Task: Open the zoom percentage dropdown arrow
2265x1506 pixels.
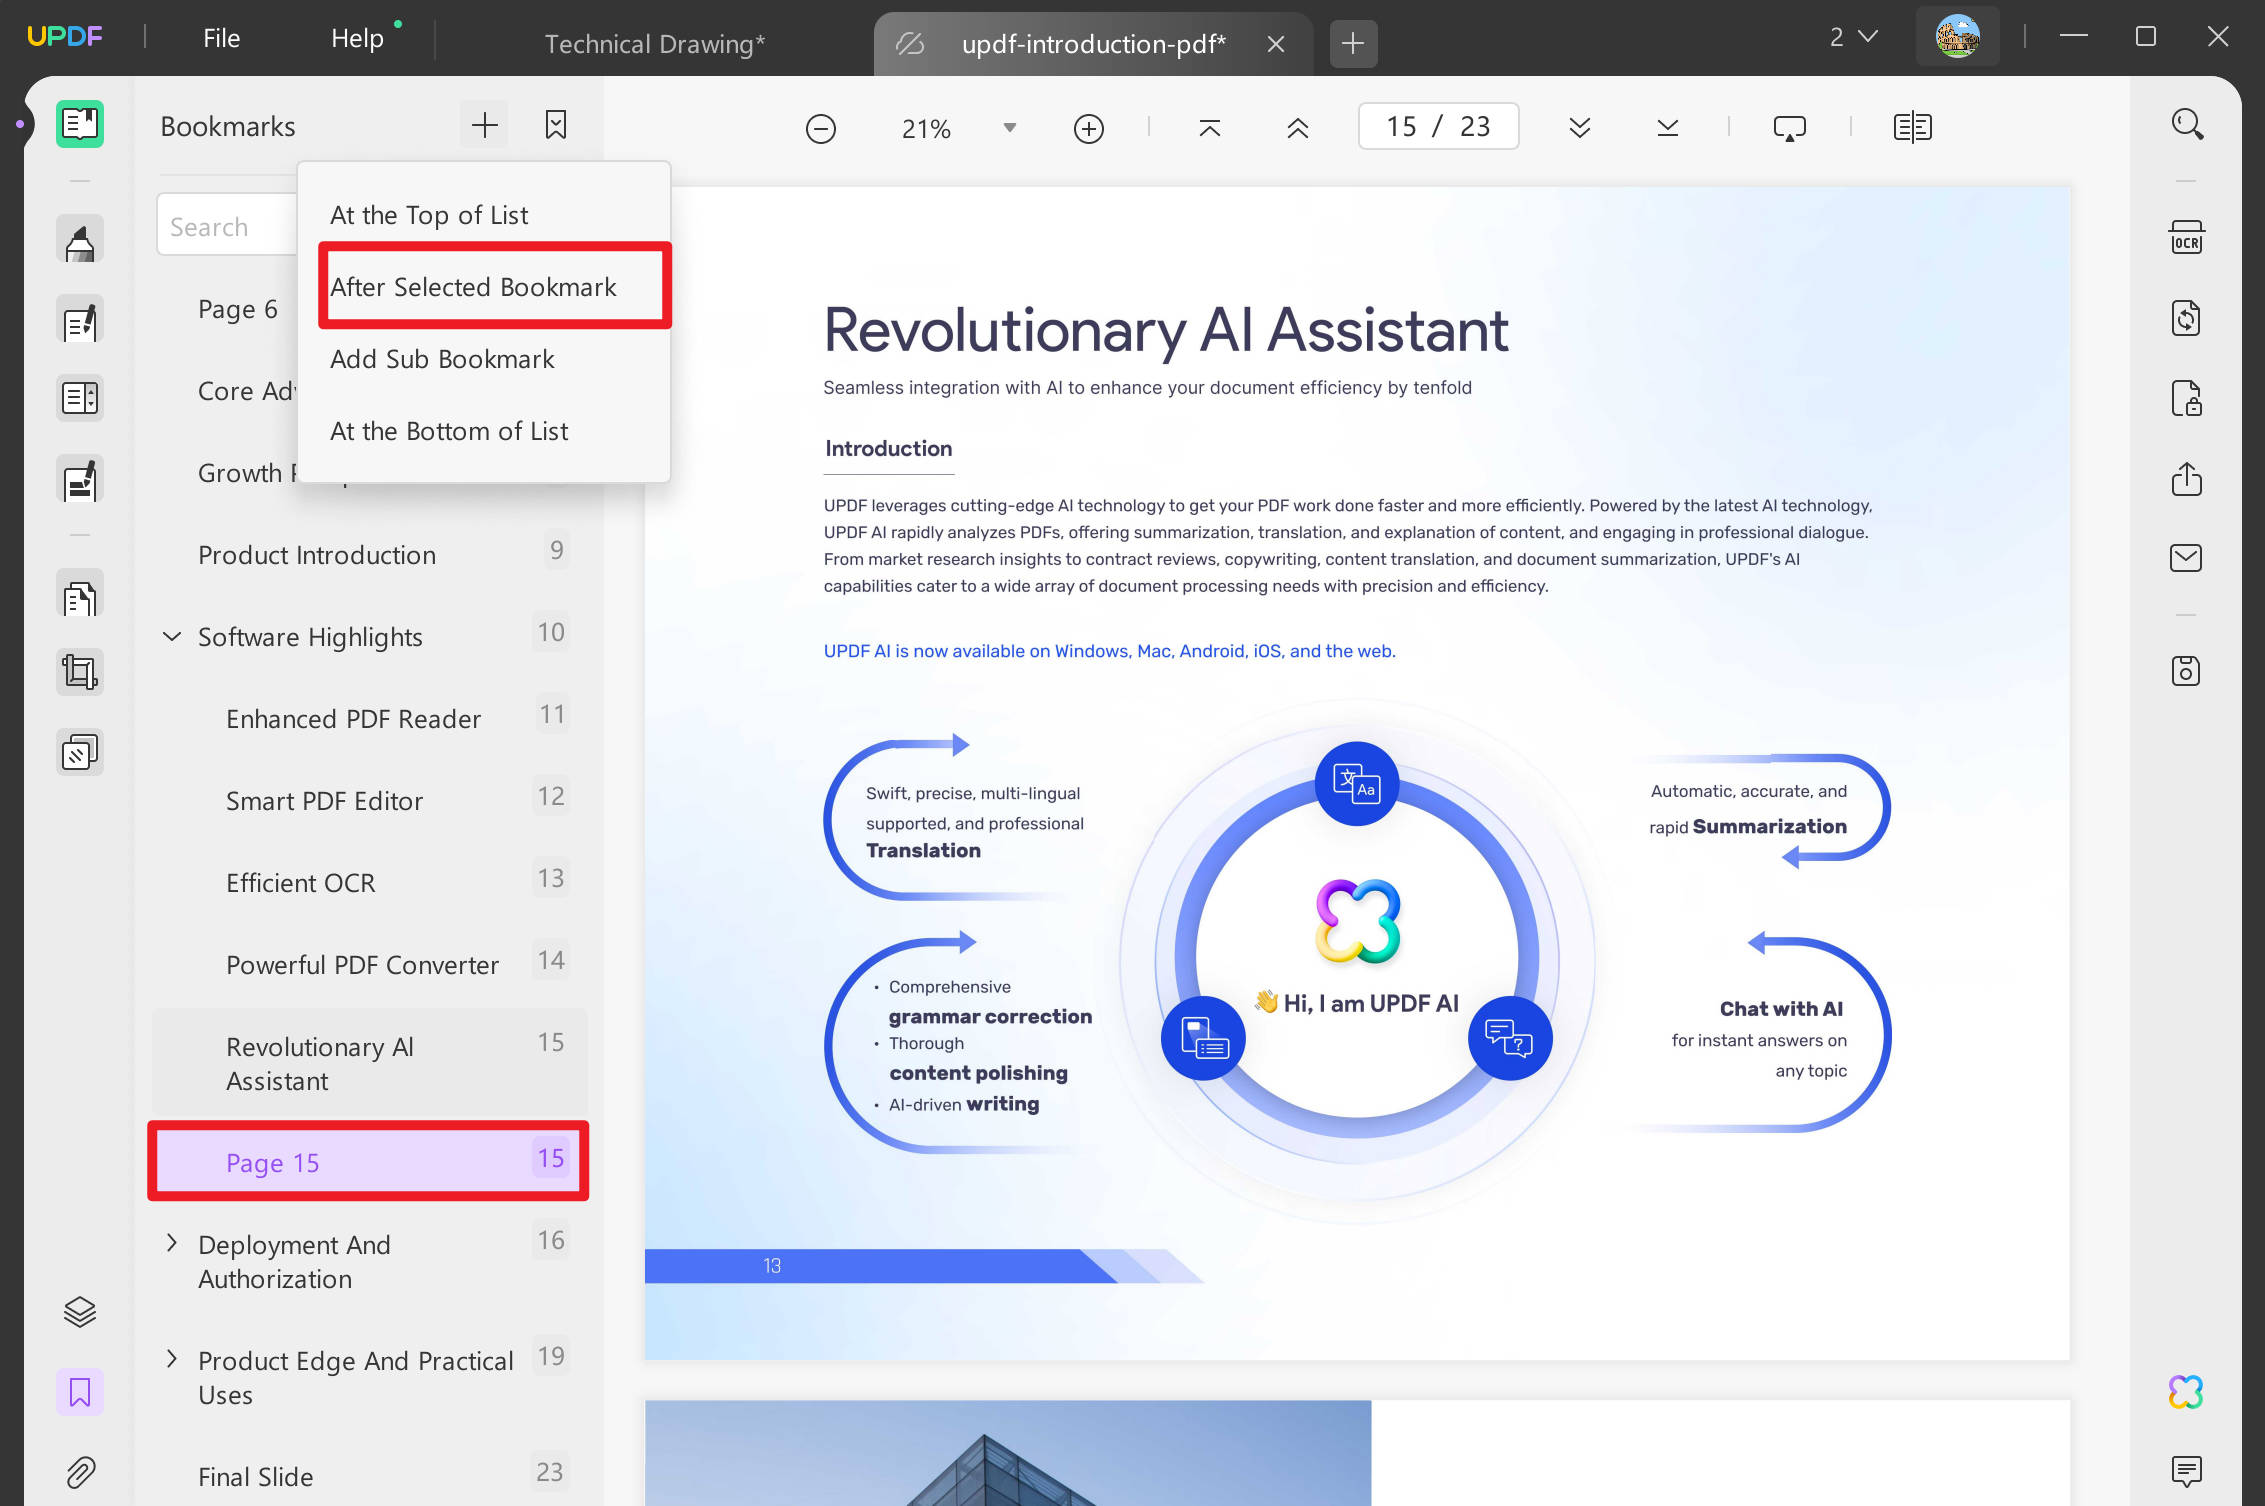Action: point(1010,127)
